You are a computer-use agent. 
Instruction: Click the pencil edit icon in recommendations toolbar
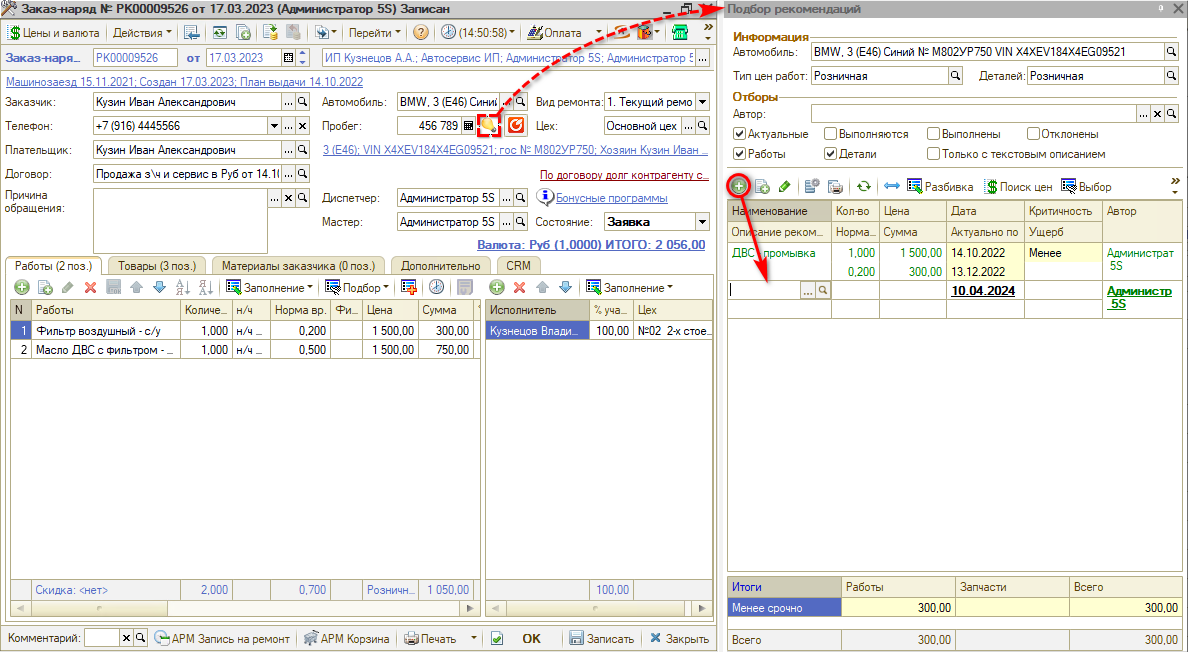tap(785, 186)
